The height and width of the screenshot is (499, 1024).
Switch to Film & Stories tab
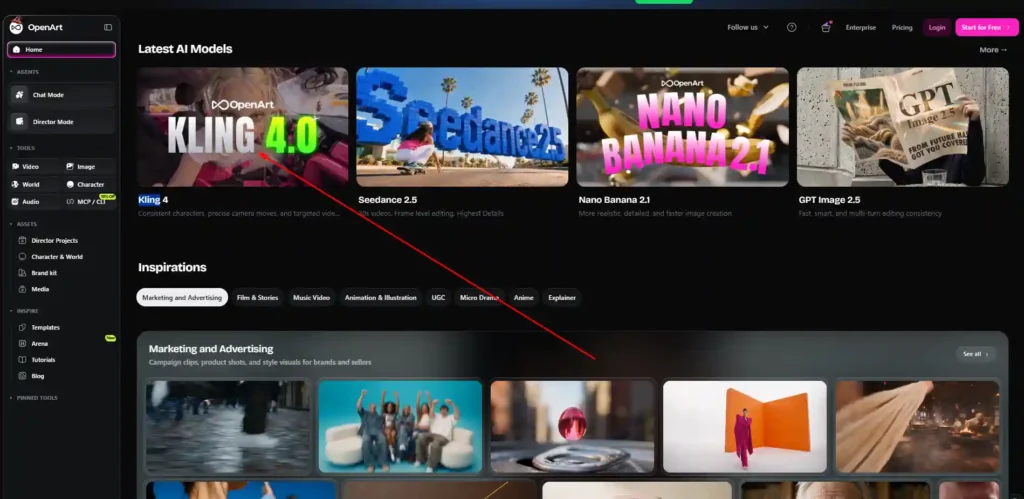257,297
